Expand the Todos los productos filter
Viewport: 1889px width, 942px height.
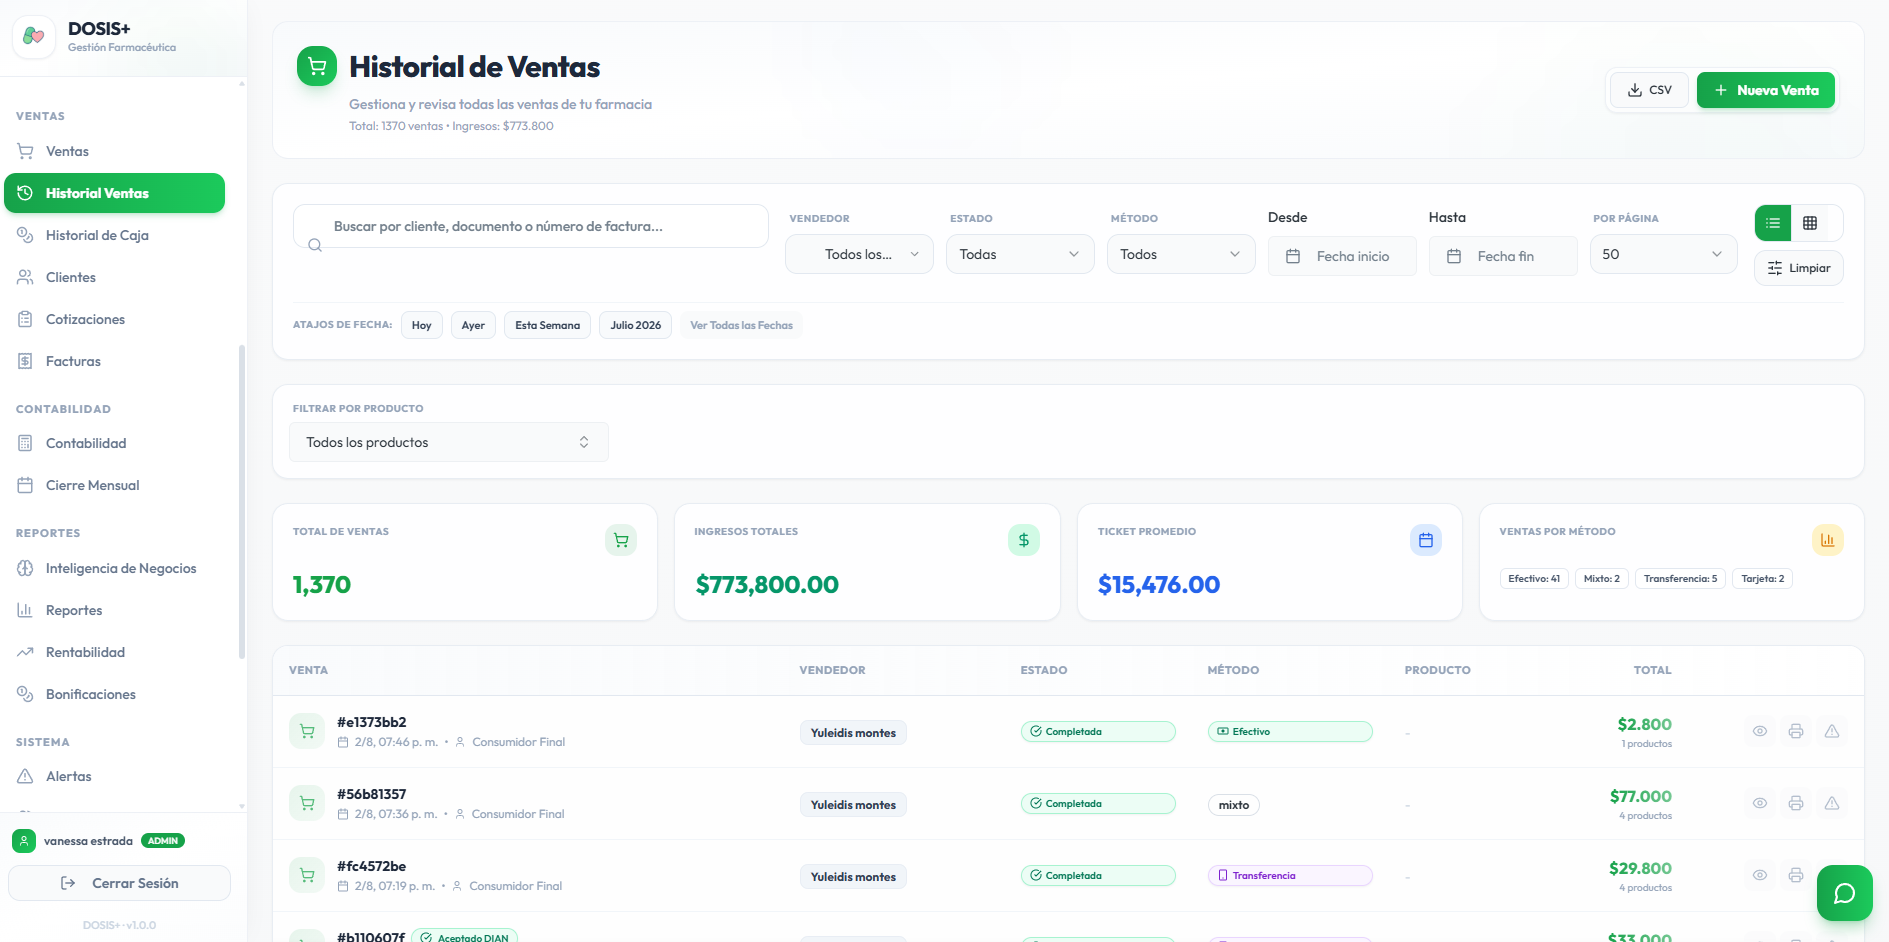pos(449,442)
